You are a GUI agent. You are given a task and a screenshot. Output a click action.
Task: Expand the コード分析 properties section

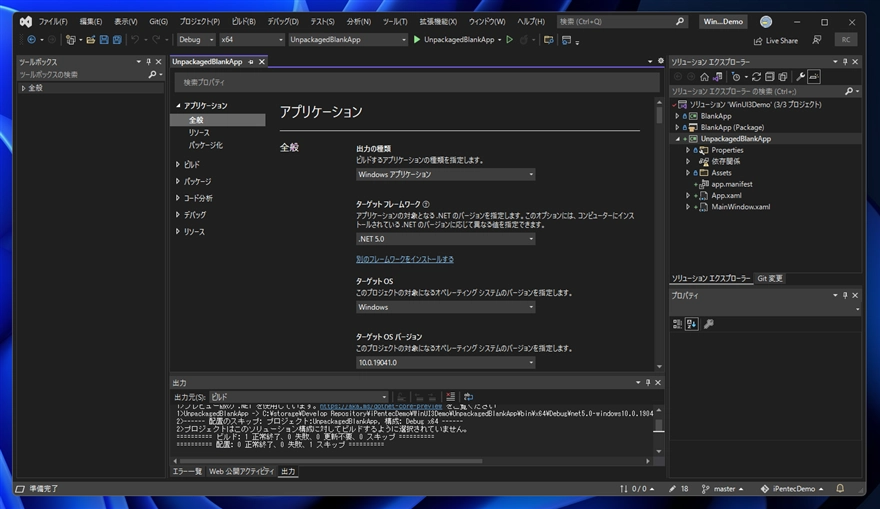pos(178,198)
